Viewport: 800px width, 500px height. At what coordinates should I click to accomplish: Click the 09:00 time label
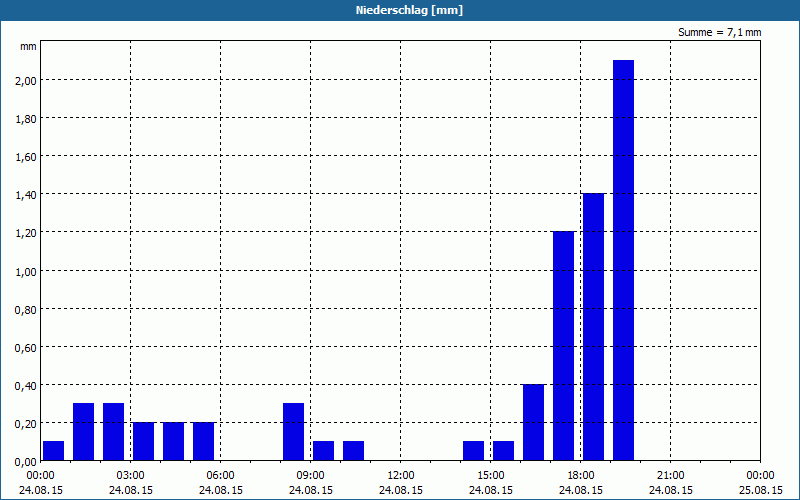310,476
